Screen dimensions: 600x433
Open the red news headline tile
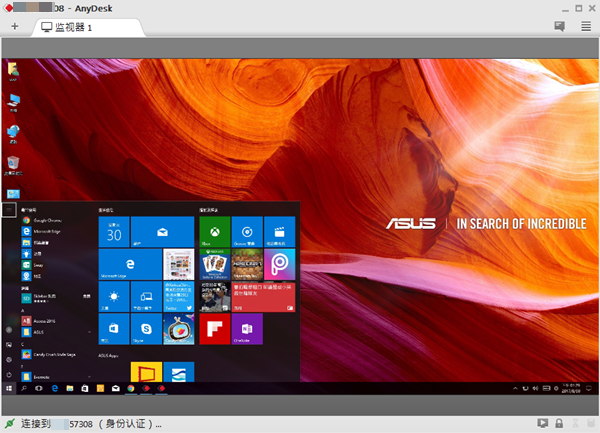click(x=264, y=296)
